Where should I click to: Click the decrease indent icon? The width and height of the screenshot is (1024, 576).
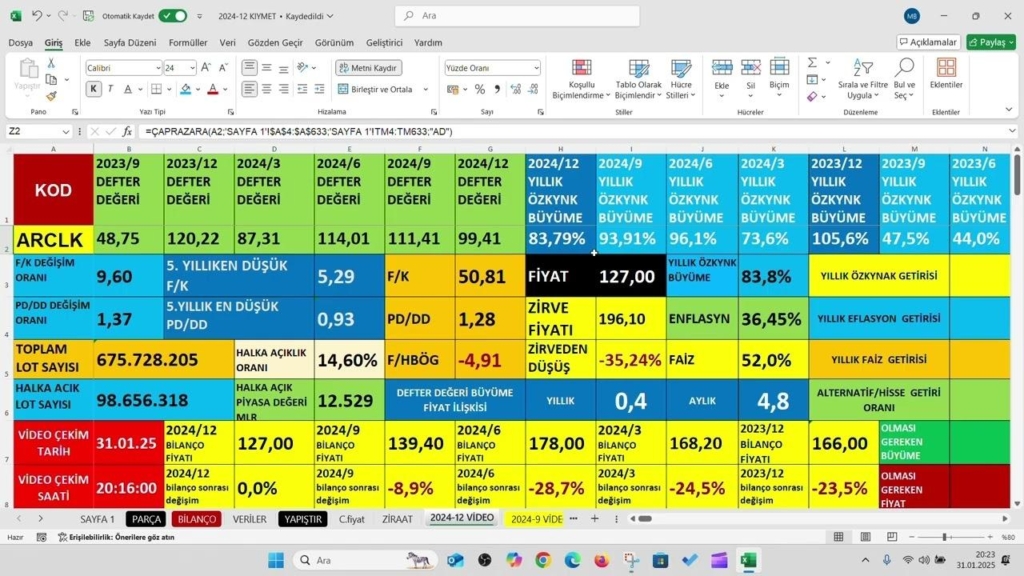click(302, 89)
